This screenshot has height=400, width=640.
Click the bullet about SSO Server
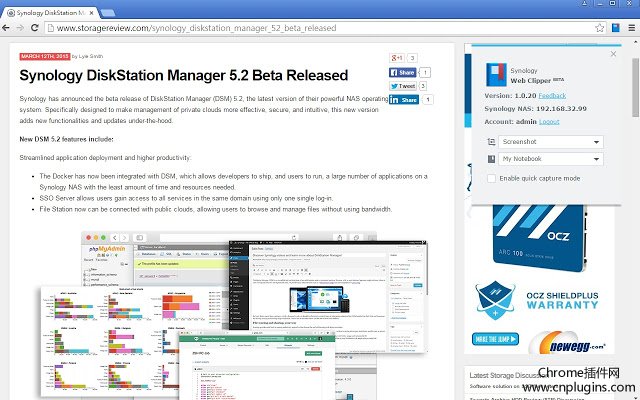tap(187, 198)
